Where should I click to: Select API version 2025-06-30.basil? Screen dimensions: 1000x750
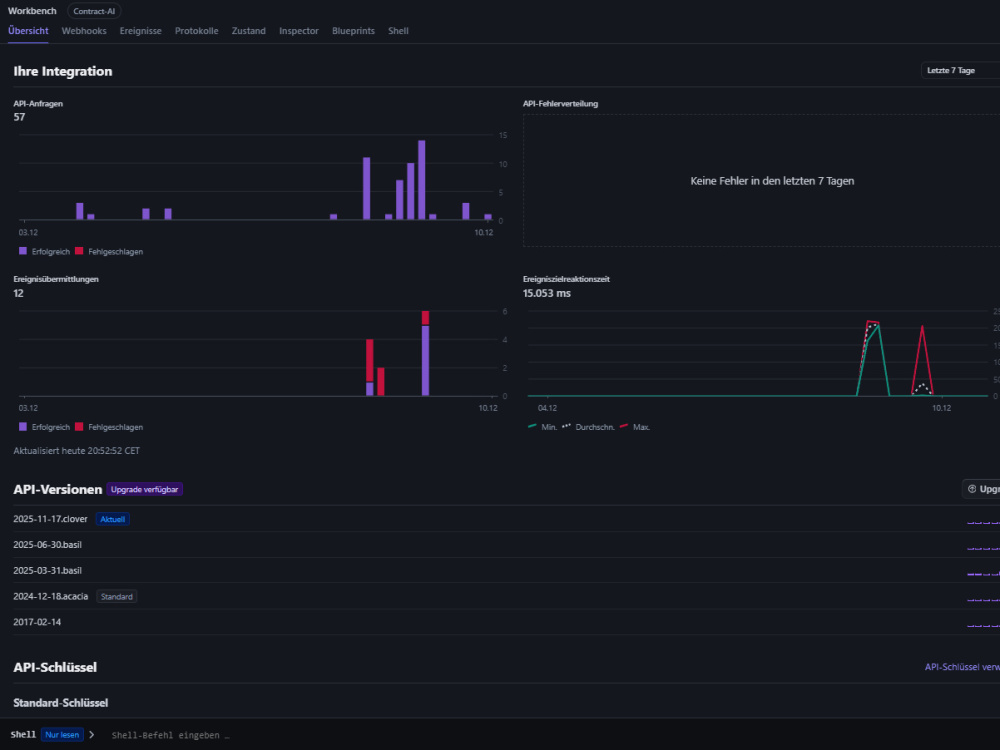tap(47, 545)
